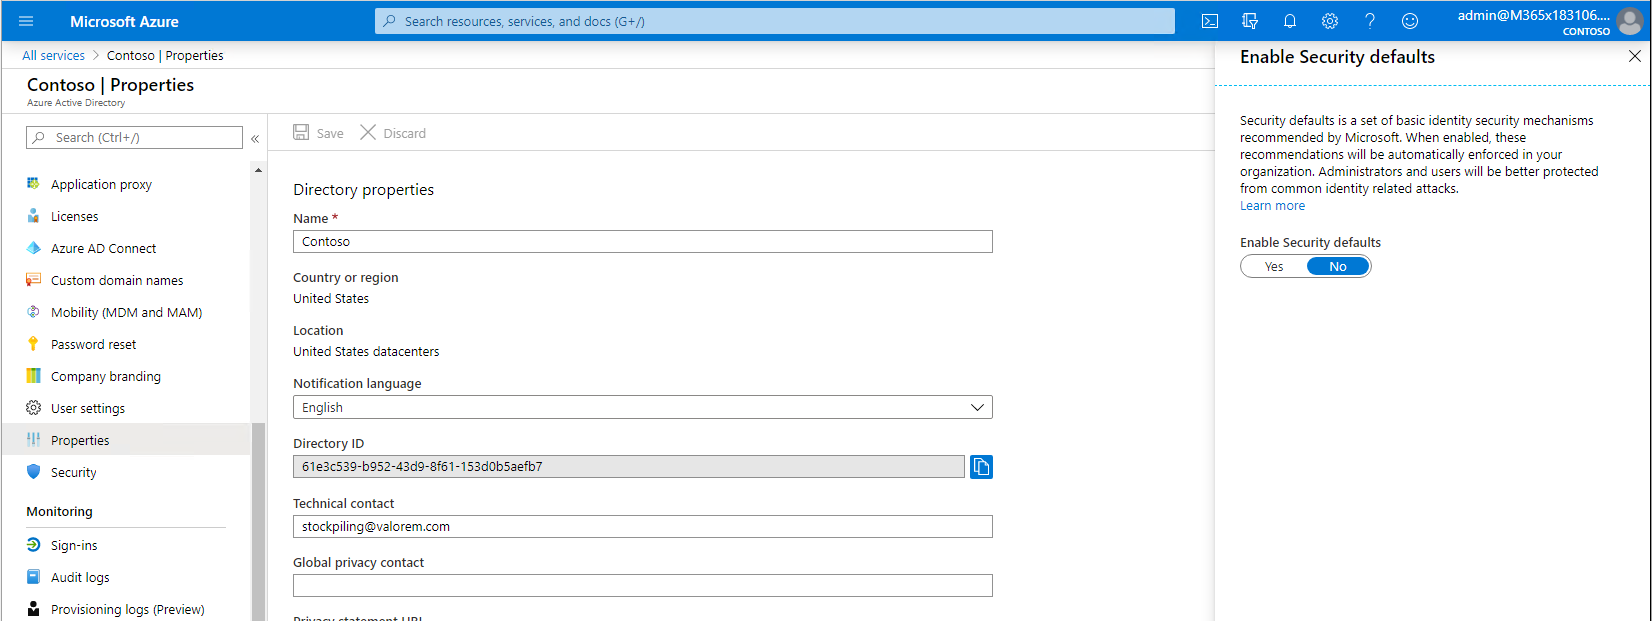Copy the Directory ID to clipboard
The image size is (1652, 621).
(x=981, y=467)
